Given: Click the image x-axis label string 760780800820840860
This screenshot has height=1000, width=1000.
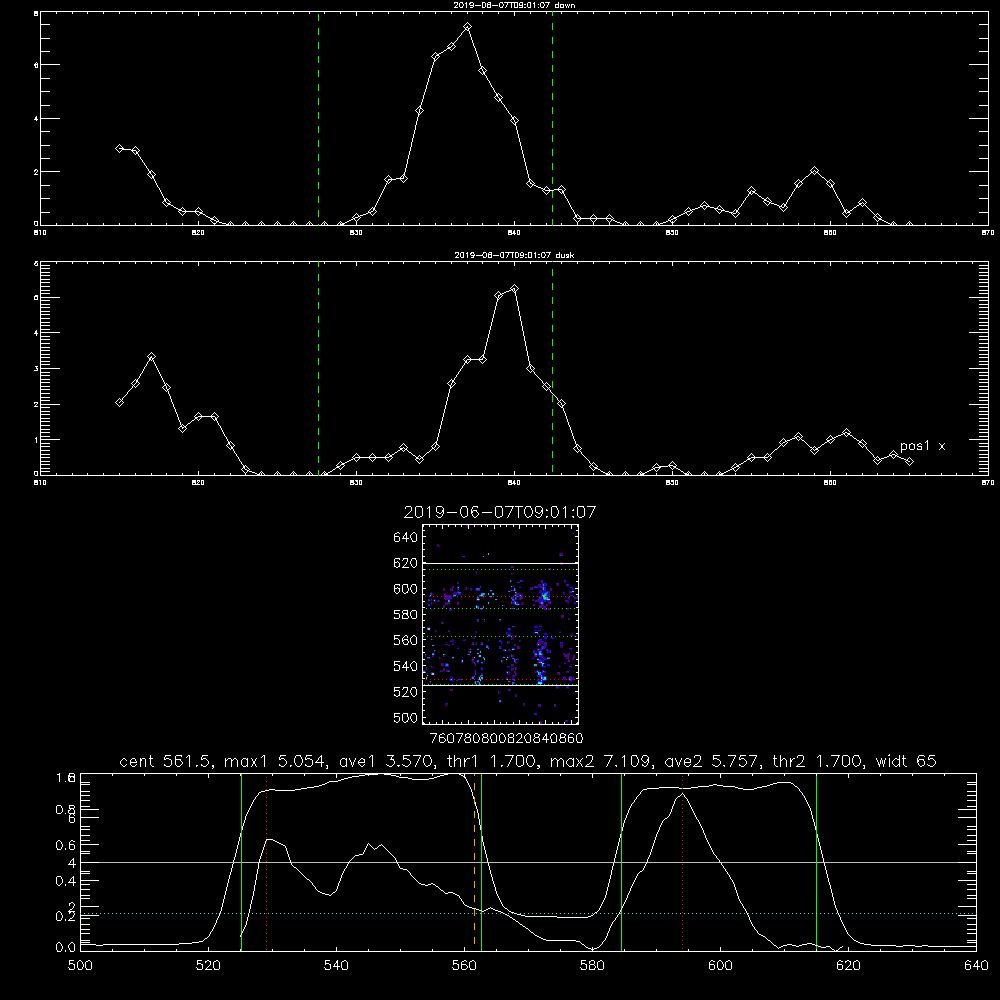Looking at the screenshot, I should pyautogui.click(x=507, y=738).
